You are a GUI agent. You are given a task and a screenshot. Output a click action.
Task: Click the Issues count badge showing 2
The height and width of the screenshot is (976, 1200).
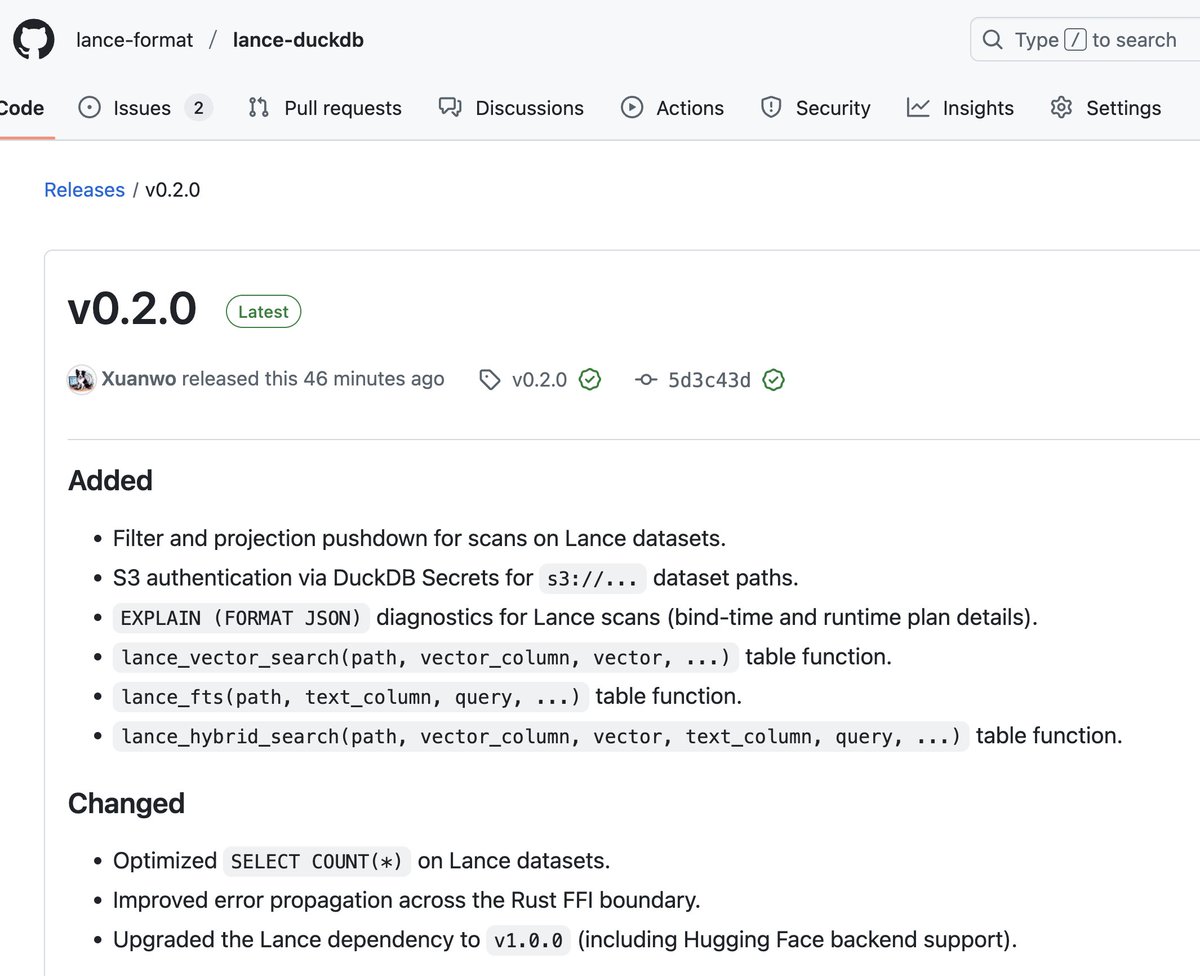[x=198, y=108]
